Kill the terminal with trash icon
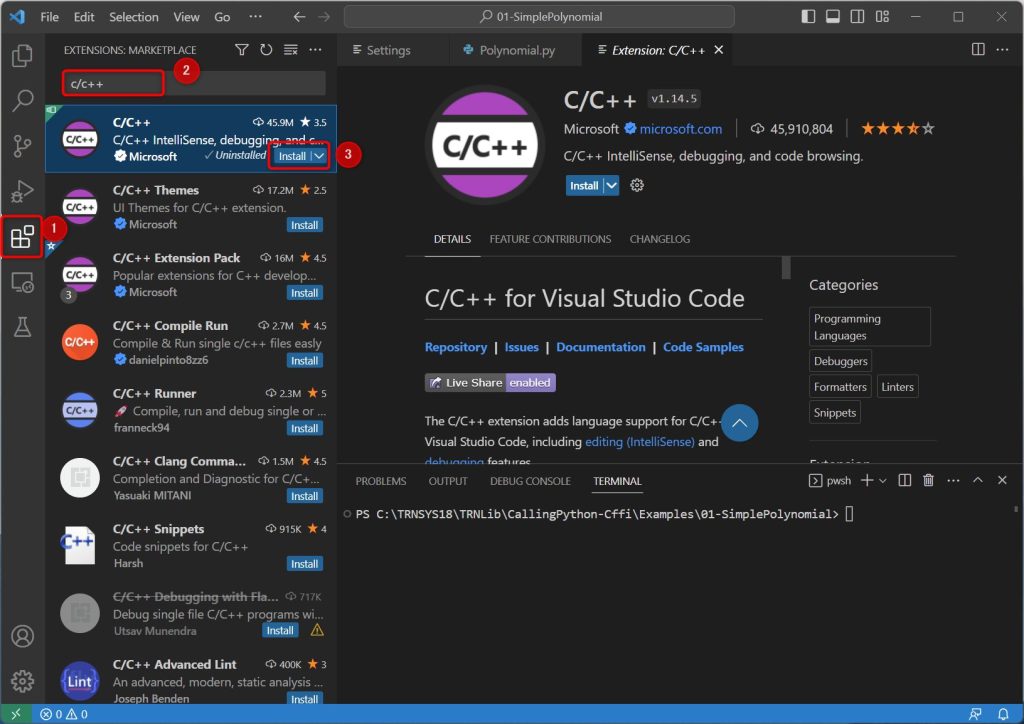 coord(928,480)
